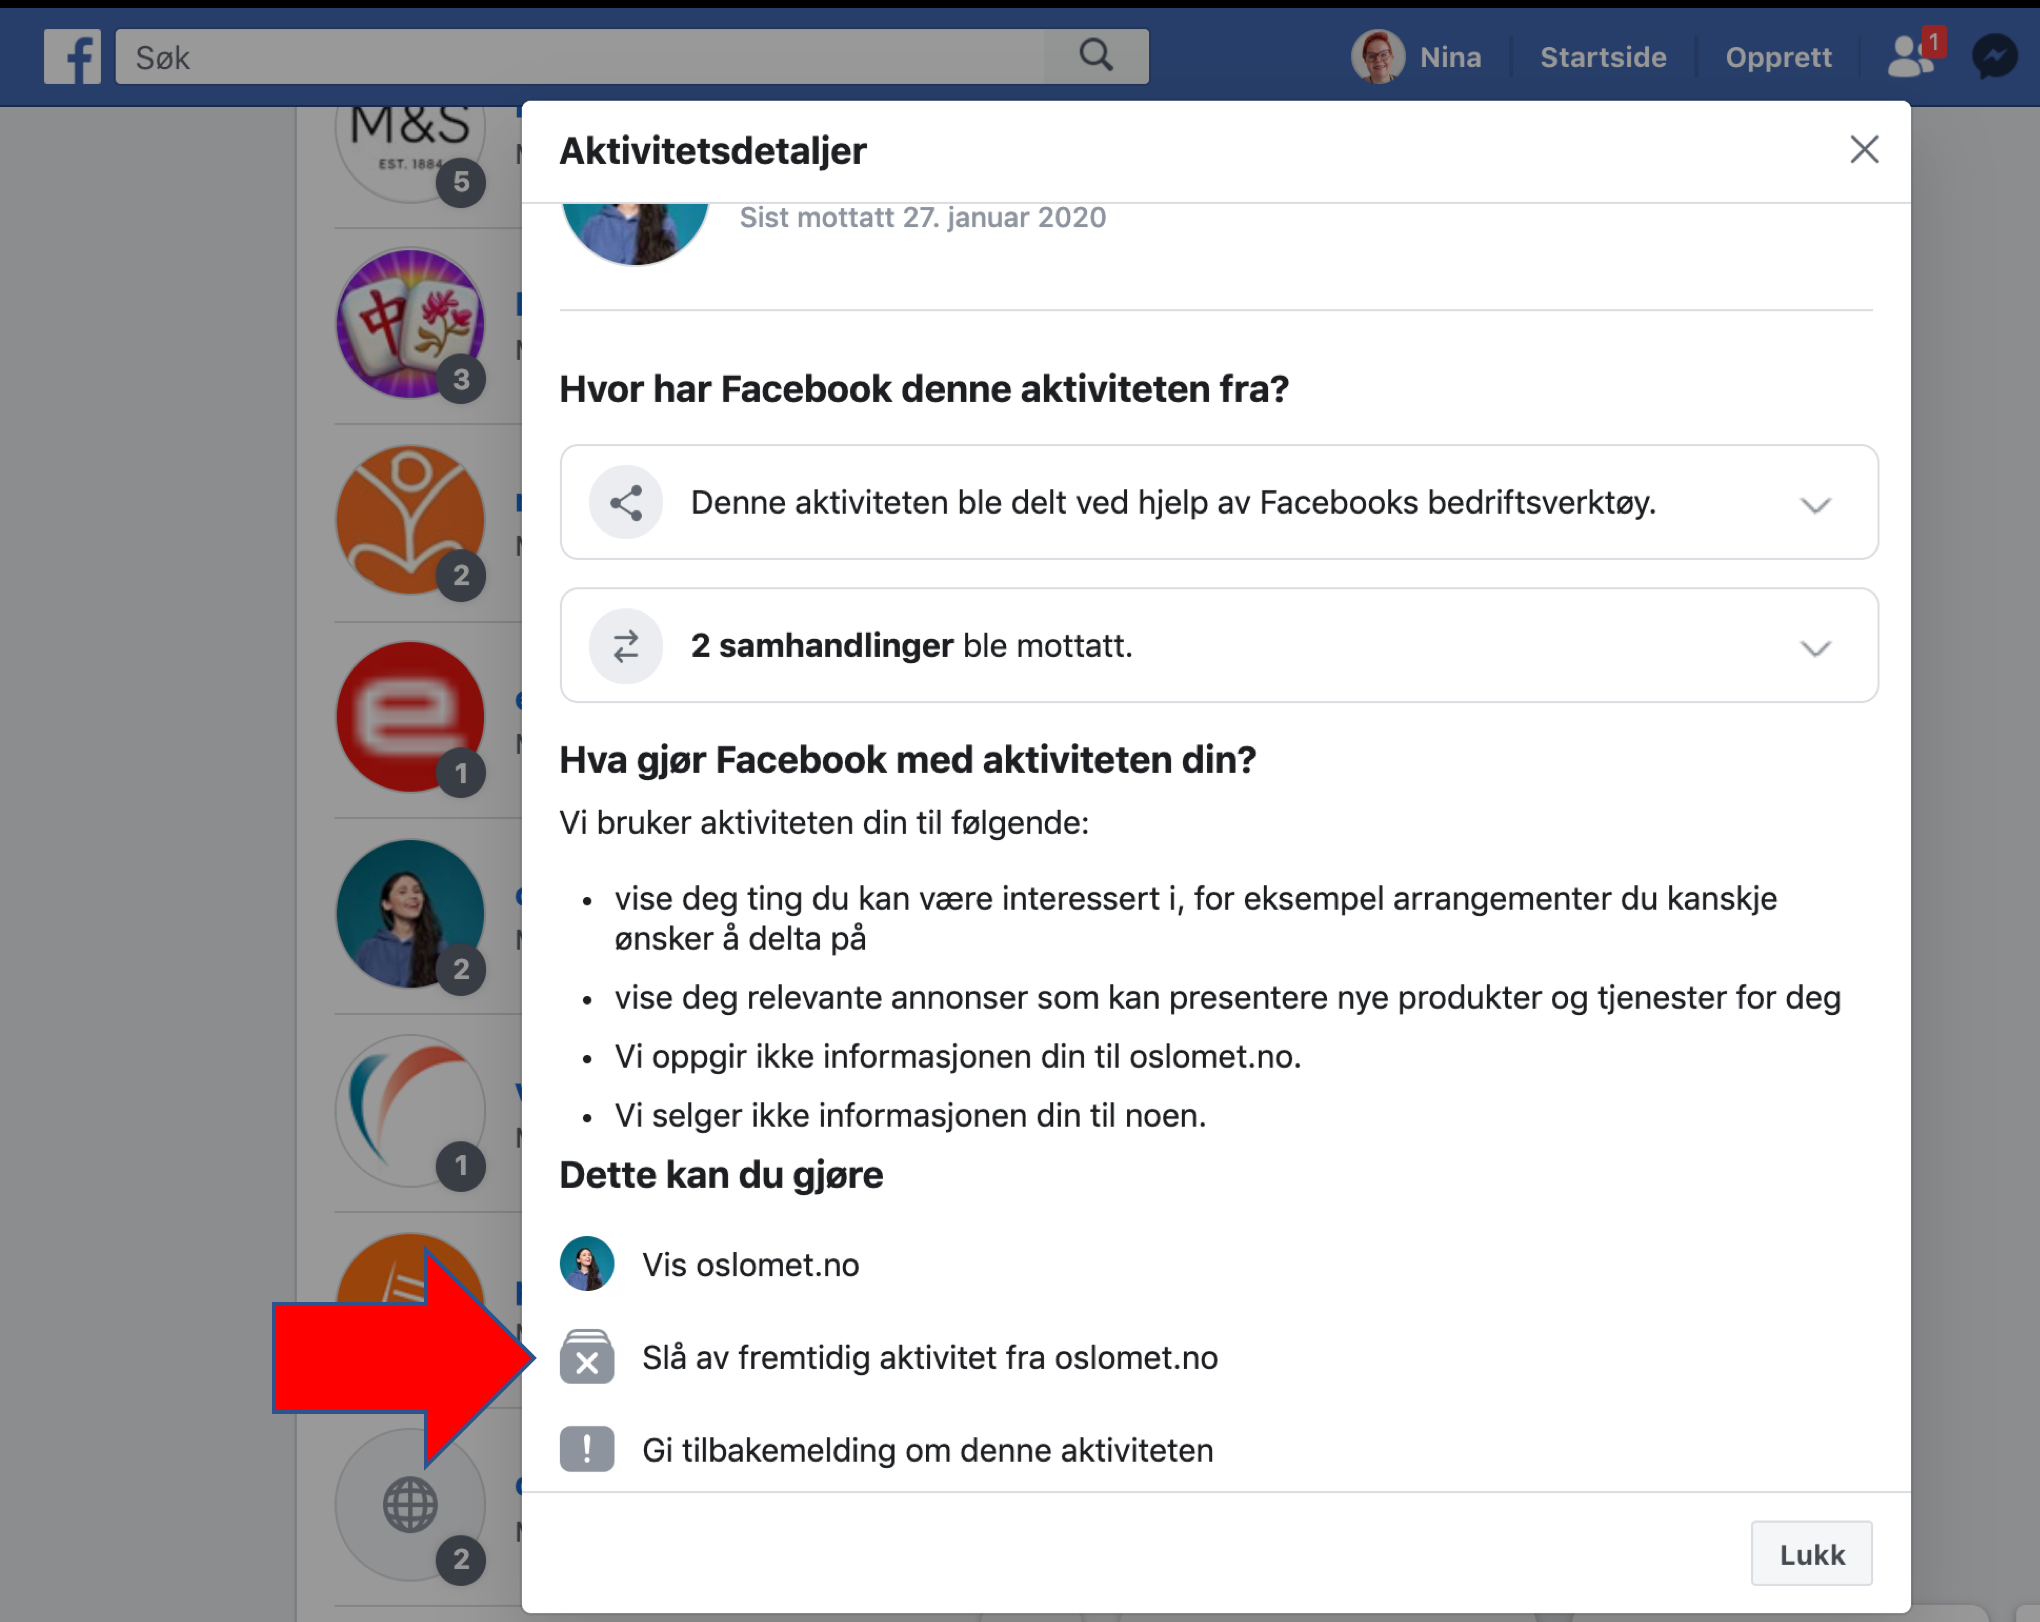Click the exclamation feedback icon
This screenshot has width=2040, height=1622.
click(x=587, y=1449)
